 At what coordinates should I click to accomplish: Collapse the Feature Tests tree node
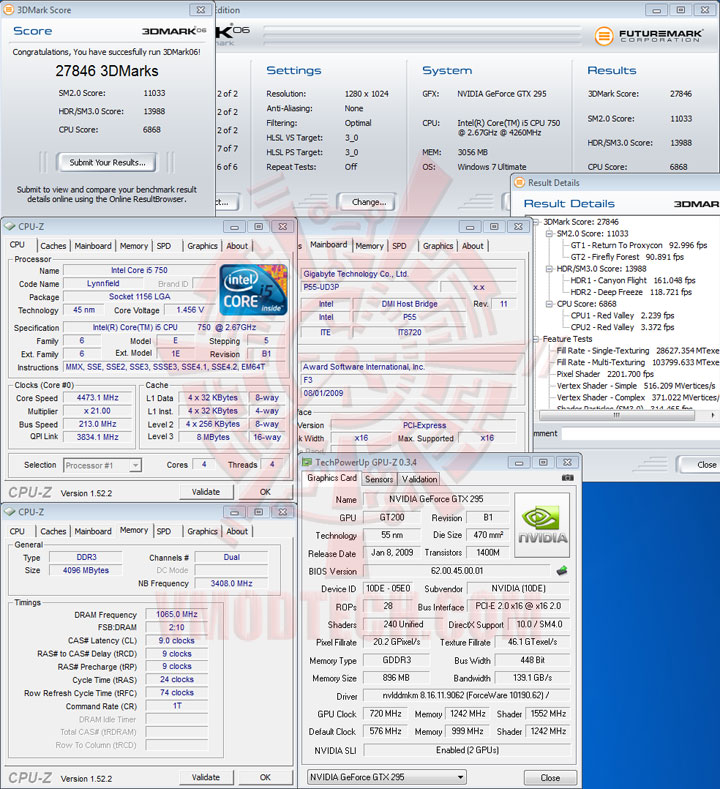point(536,339)
